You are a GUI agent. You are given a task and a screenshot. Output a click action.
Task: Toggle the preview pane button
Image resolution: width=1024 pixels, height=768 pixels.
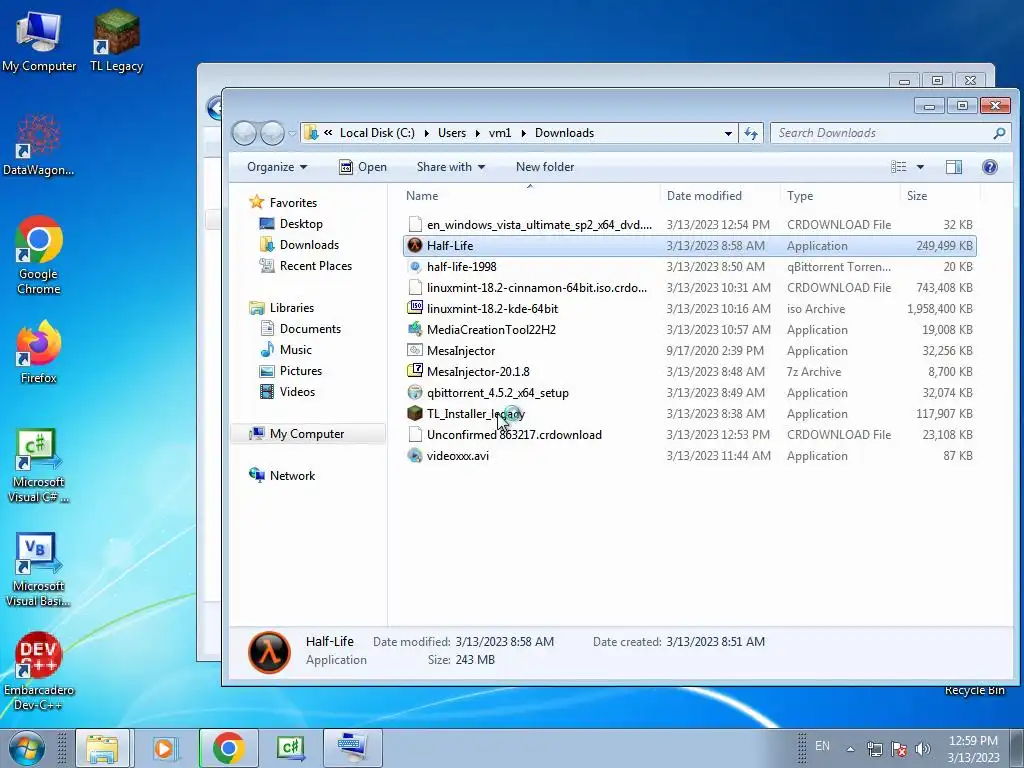point(953,167)
